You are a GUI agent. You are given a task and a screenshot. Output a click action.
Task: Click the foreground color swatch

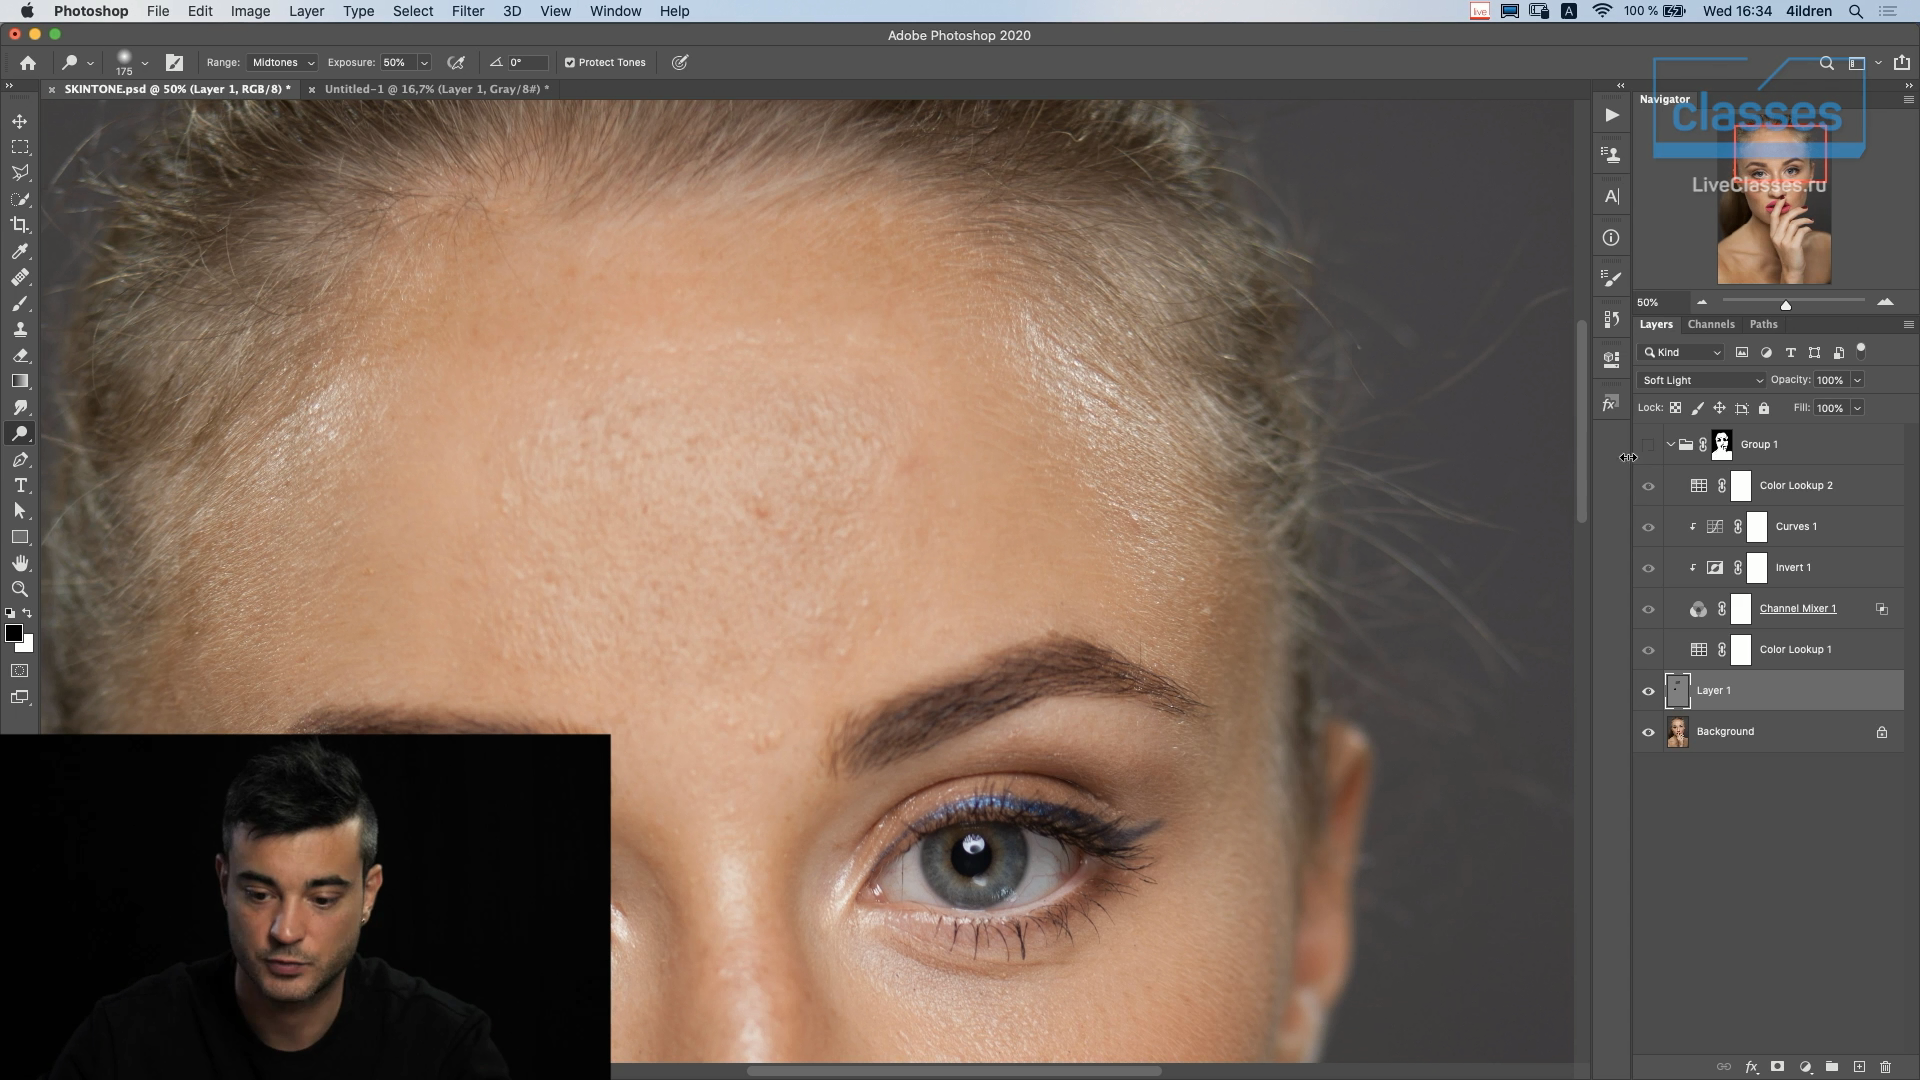[13, 633]
